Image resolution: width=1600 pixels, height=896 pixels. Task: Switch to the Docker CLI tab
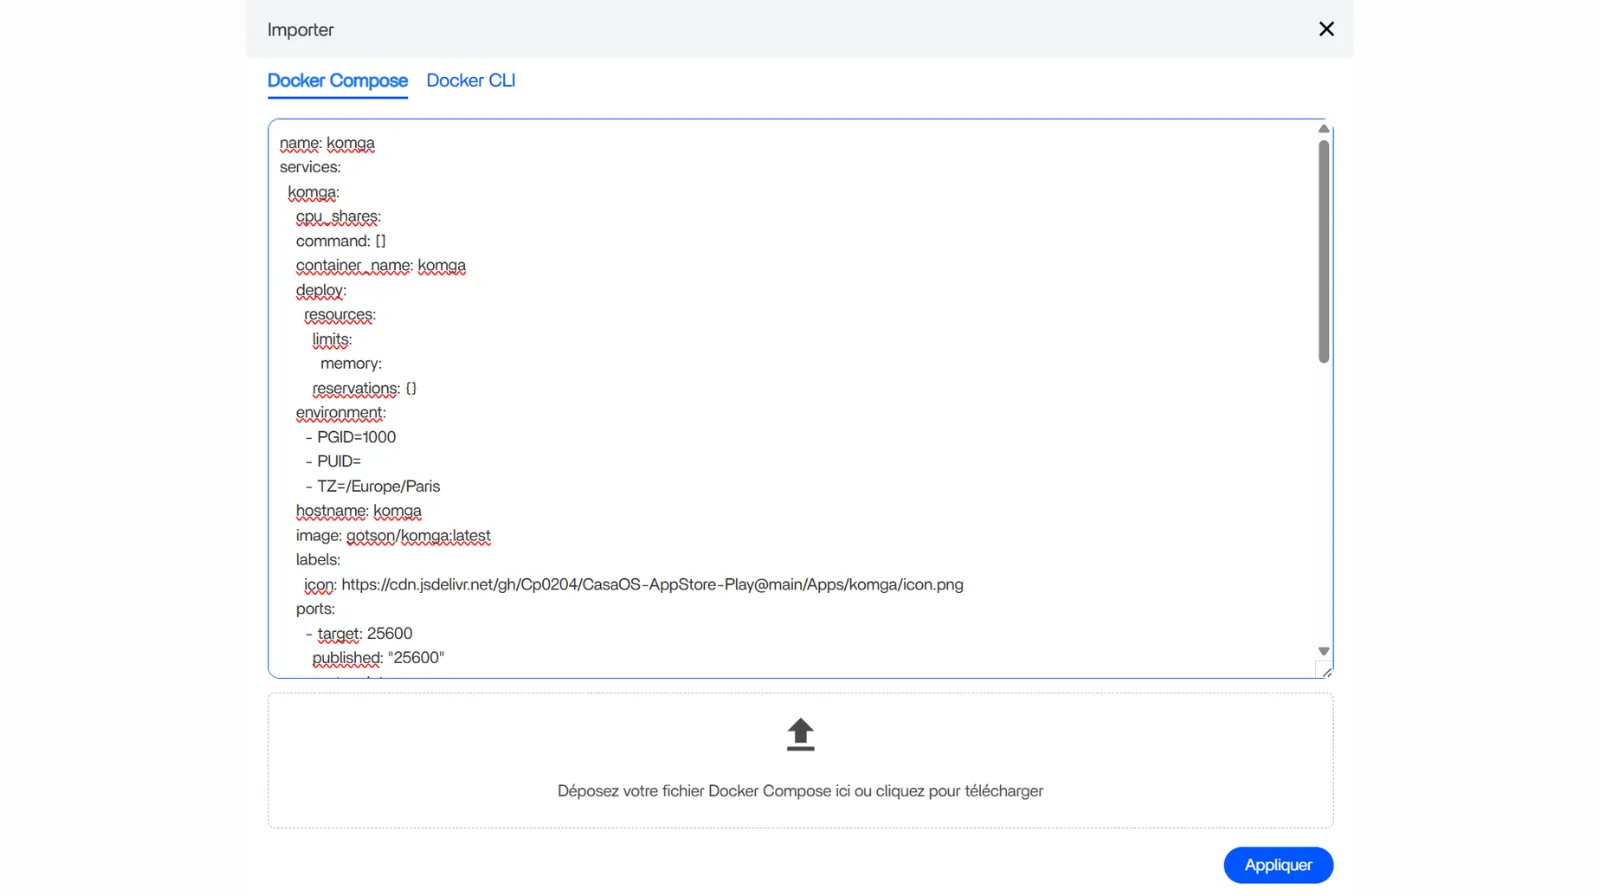pos(470,80)
